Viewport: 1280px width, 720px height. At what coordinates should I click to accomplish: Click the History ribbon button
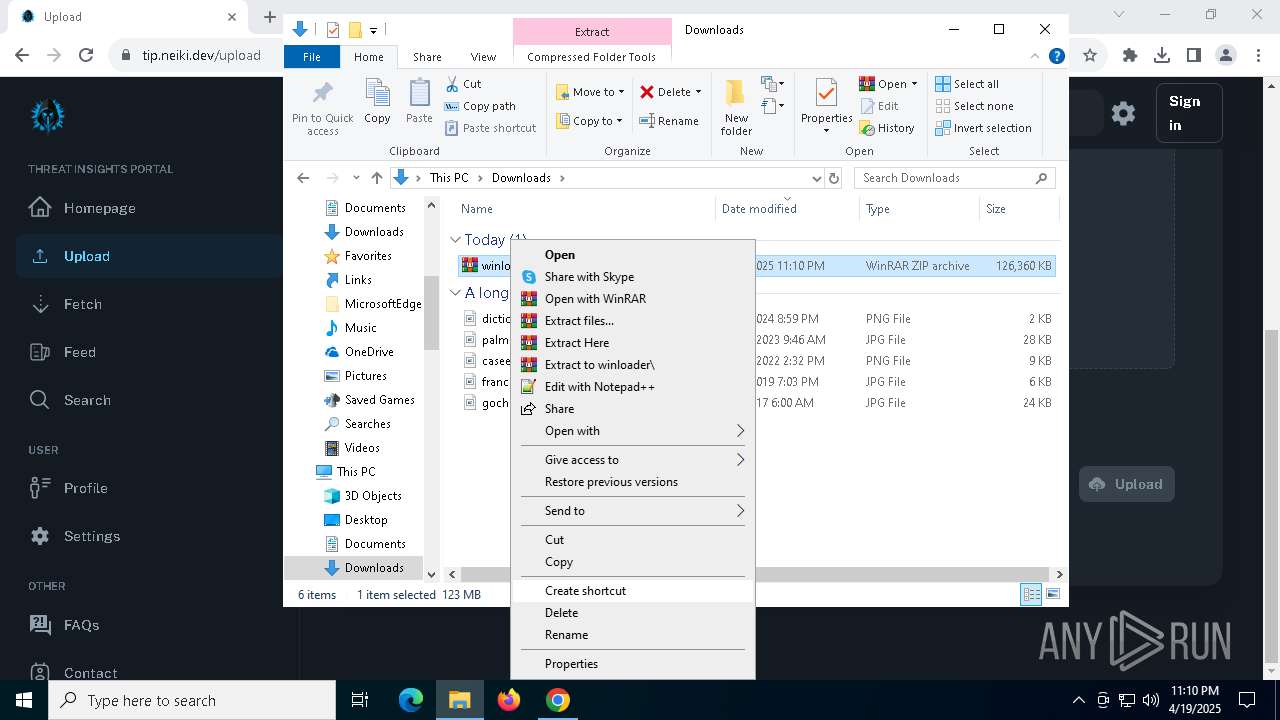(887, 128)
